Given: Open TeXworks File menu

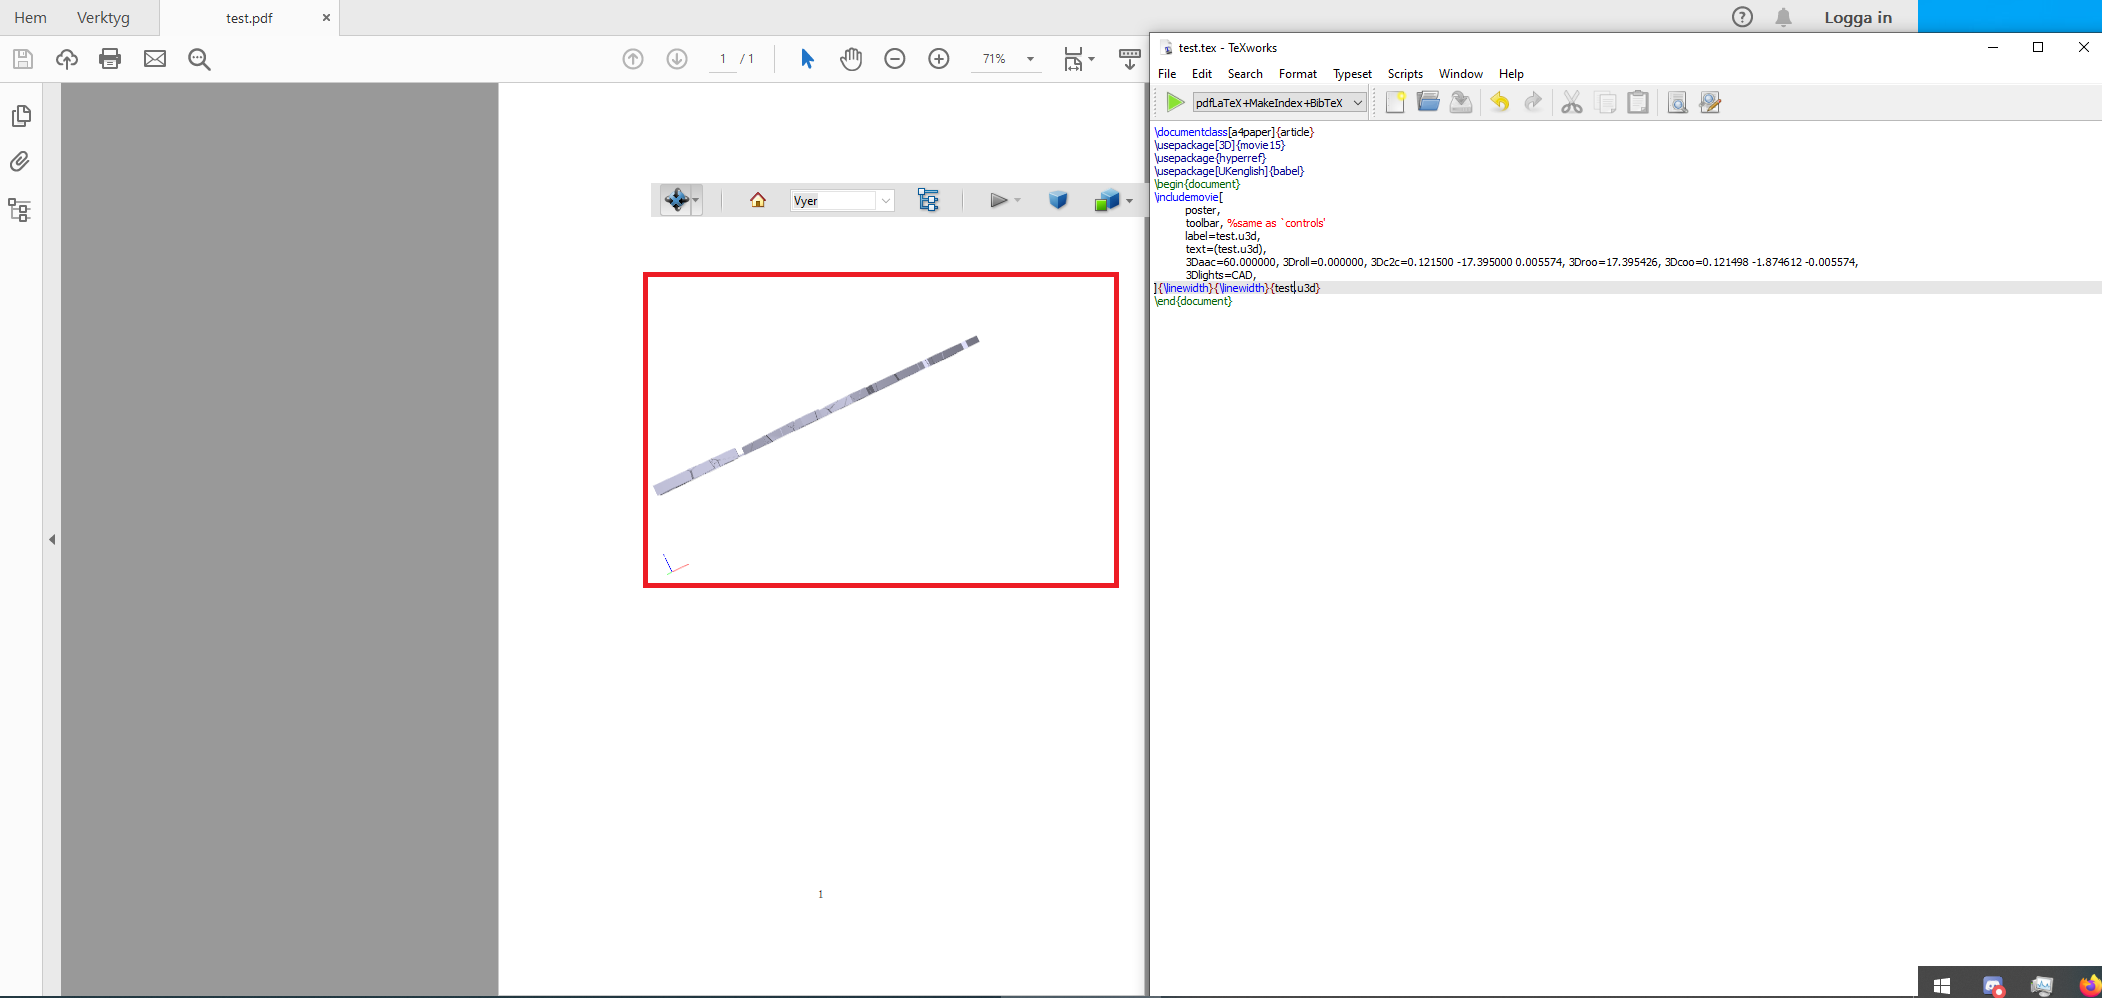Looking at the screenshot, I should click(1167, 74).
